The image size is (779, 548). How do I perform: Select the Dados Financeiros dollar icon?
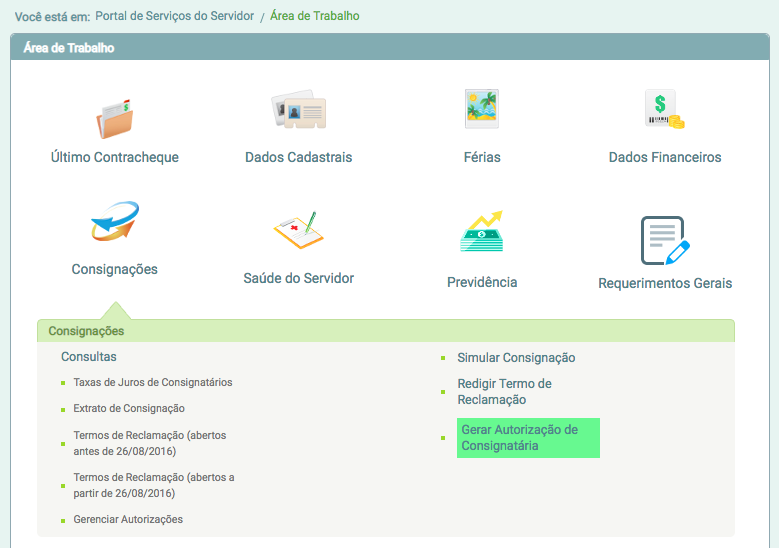pos(665,109)
